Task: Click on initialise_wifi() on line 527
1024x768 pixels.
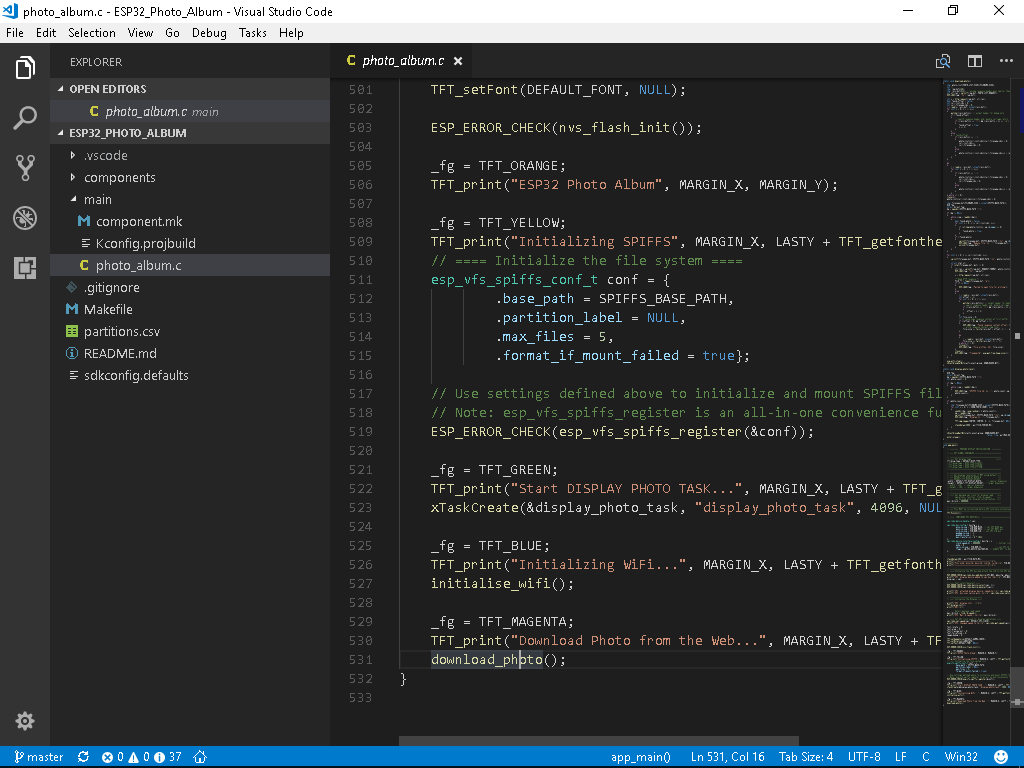Action: pos(502,583)
